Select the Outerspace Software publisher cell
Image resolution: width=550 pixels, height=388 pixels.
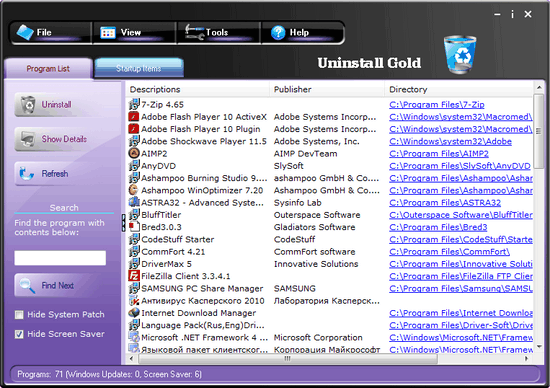(x=317, y=215)
